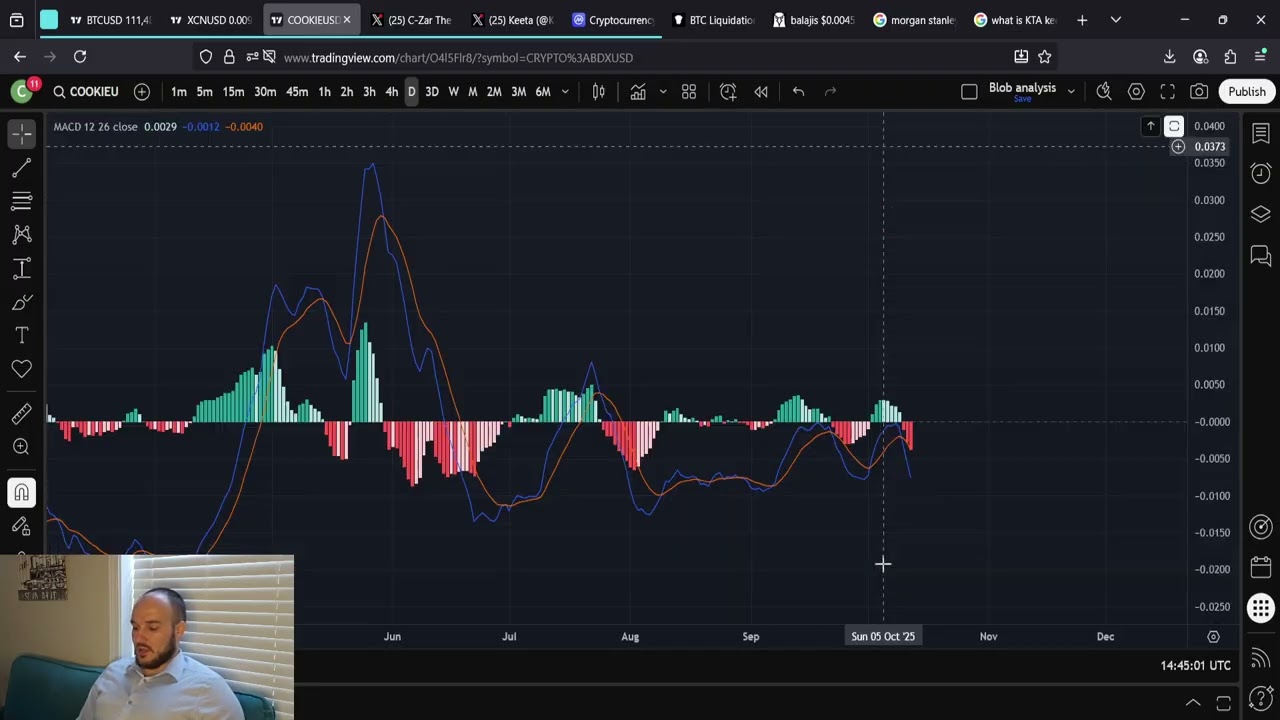The height and width of the screenshot is (720, 1280).
Task: Activate the zoom in tool
Action: tap(21, 447)
